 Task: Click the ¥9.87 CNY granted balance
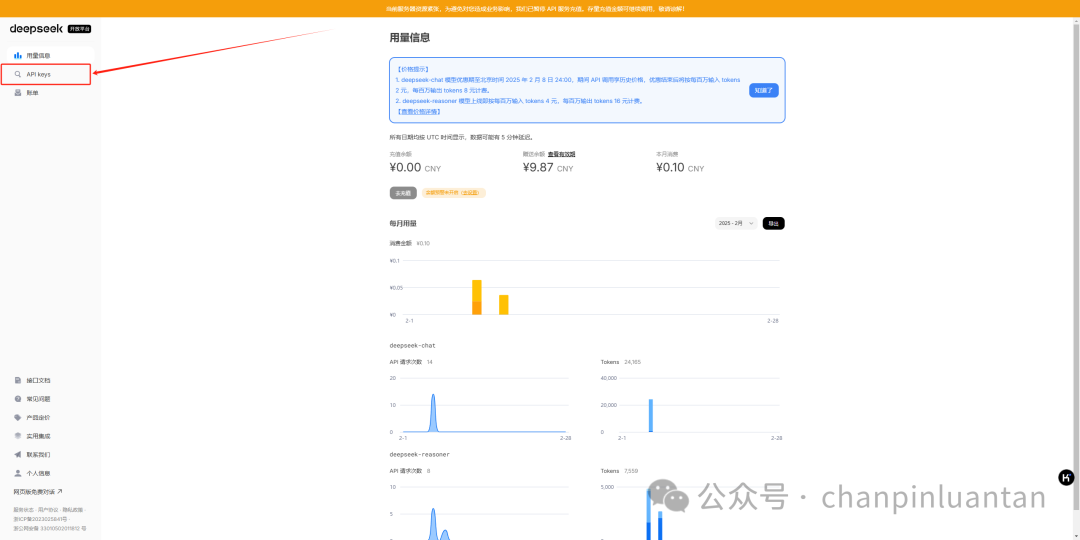coord(548,167)
